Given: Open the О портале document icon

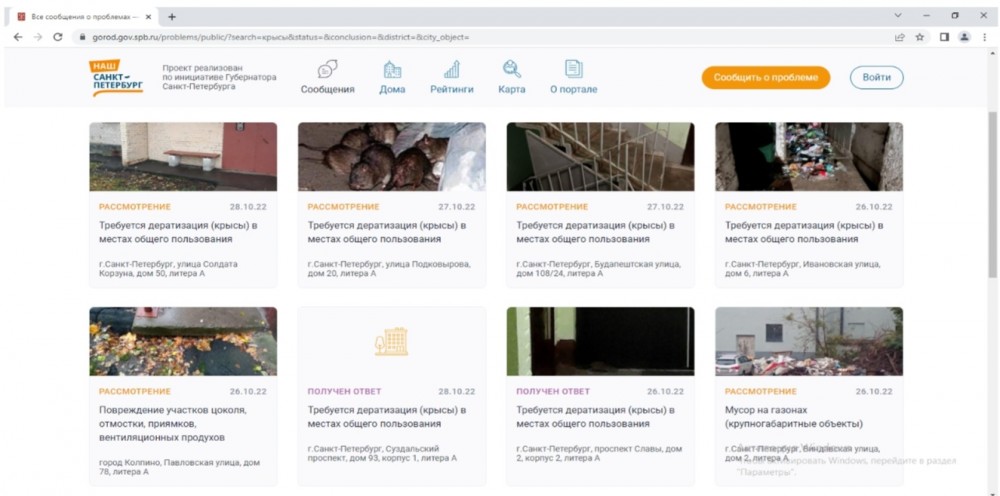Looking at the screenshot, I should 573,69.
